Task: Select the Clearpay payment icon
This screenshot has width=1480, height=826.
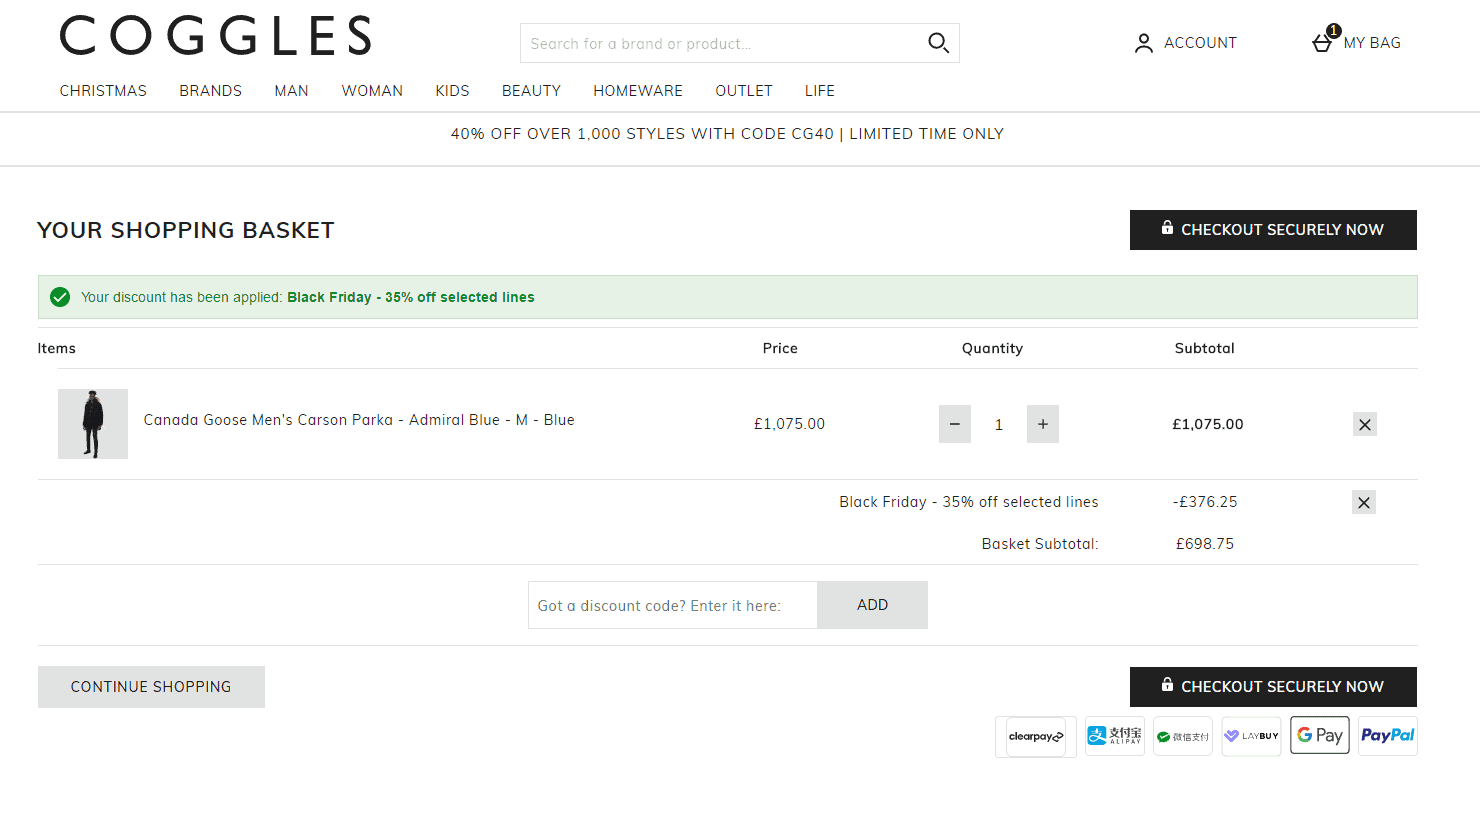Action: (x=1036, y=737)
